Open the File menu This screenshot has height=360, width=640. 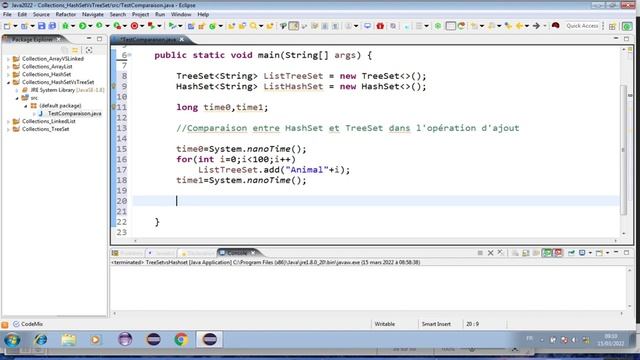(x=7, y=14)
